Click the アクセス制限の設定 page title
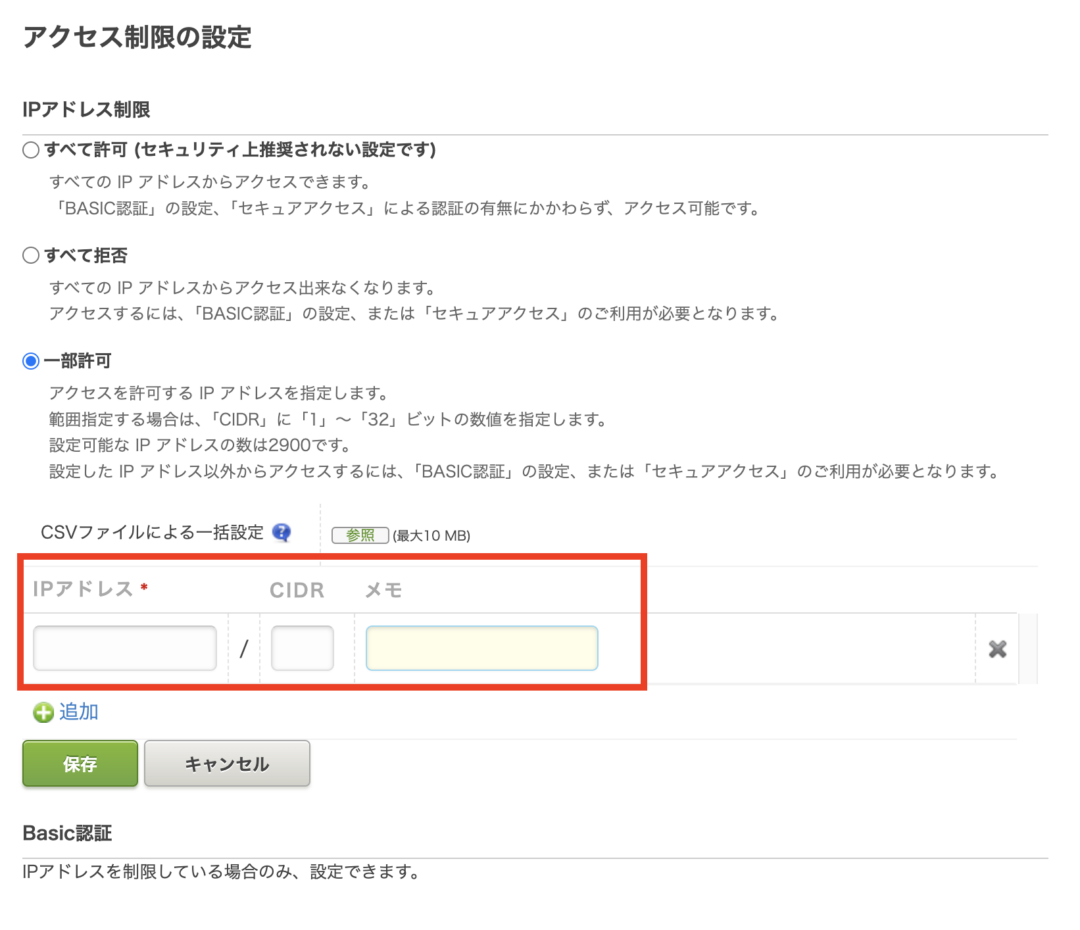 (x=137, y=38)
